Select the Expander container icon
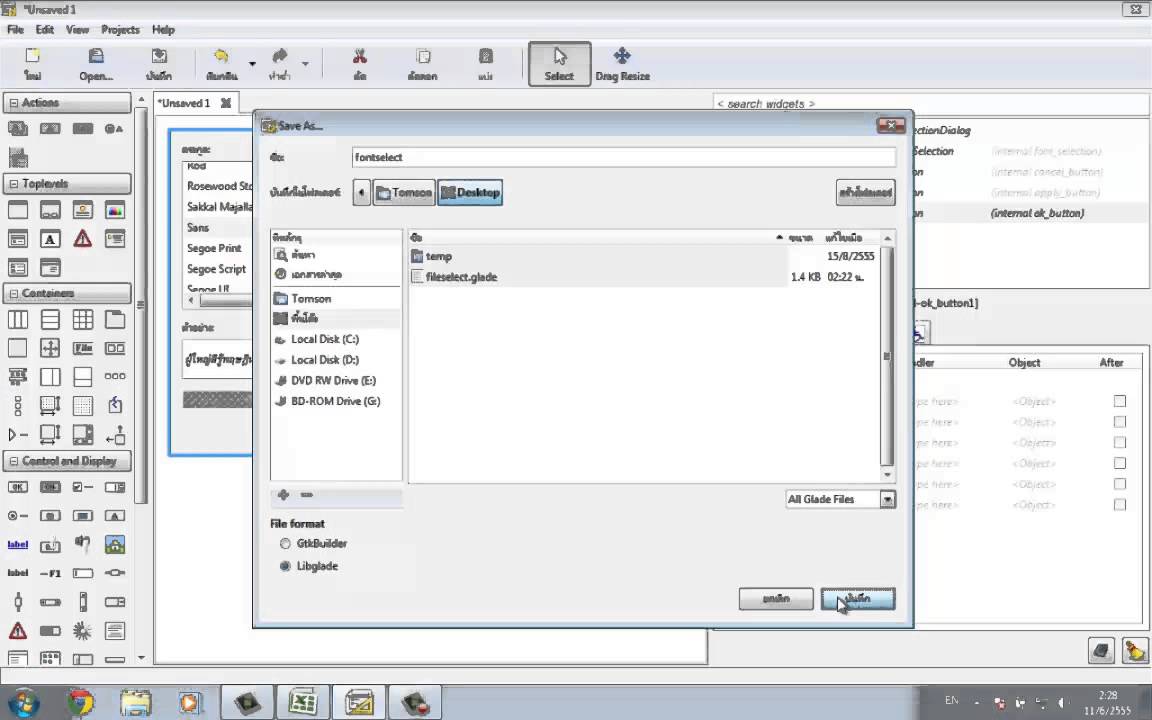The width and height of the screenshot is (1152, 720). 18,434
